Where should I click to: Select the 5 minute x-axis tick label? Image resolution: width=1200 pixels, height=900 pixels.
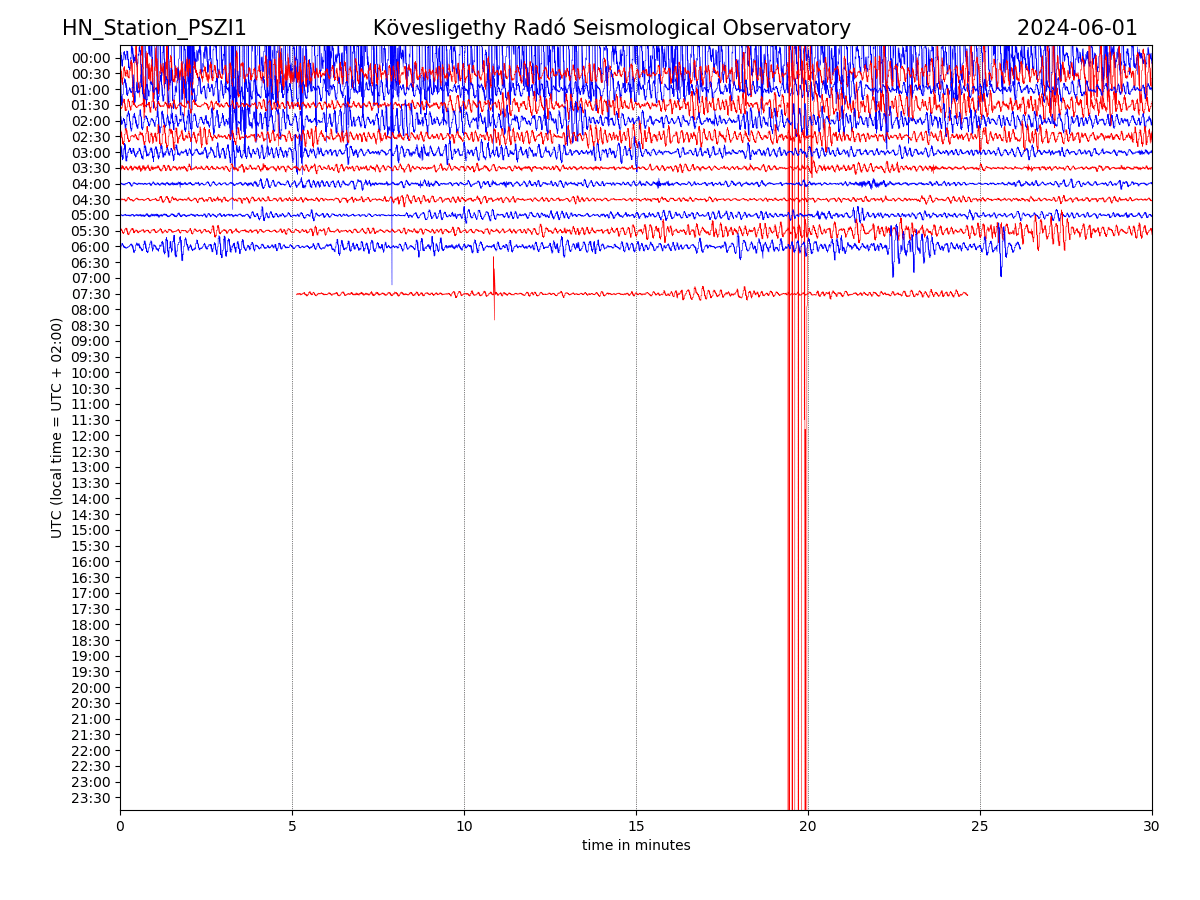[292, 827]
